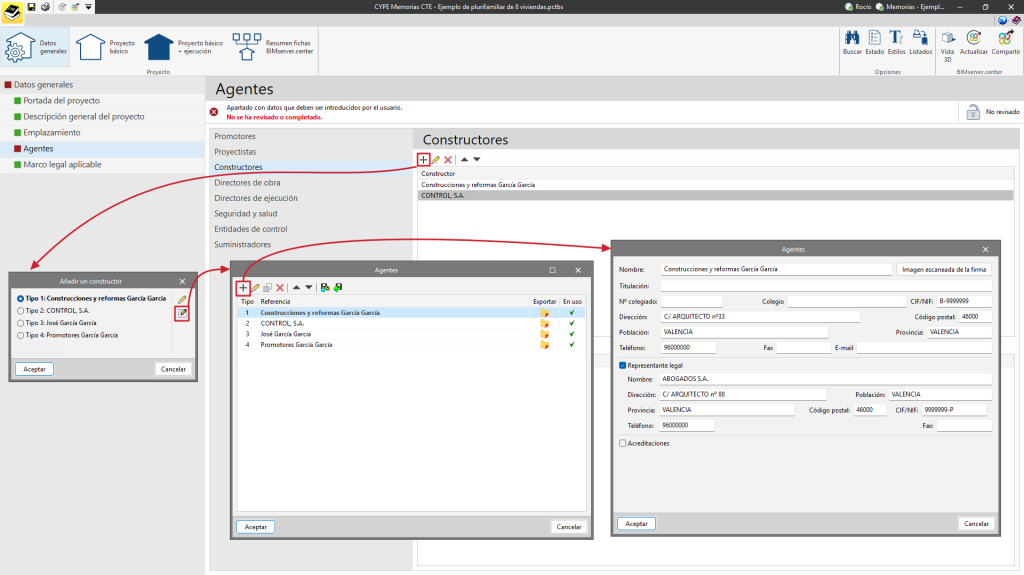Edit selected constructor with pencil icon

[x=436, y=159]
